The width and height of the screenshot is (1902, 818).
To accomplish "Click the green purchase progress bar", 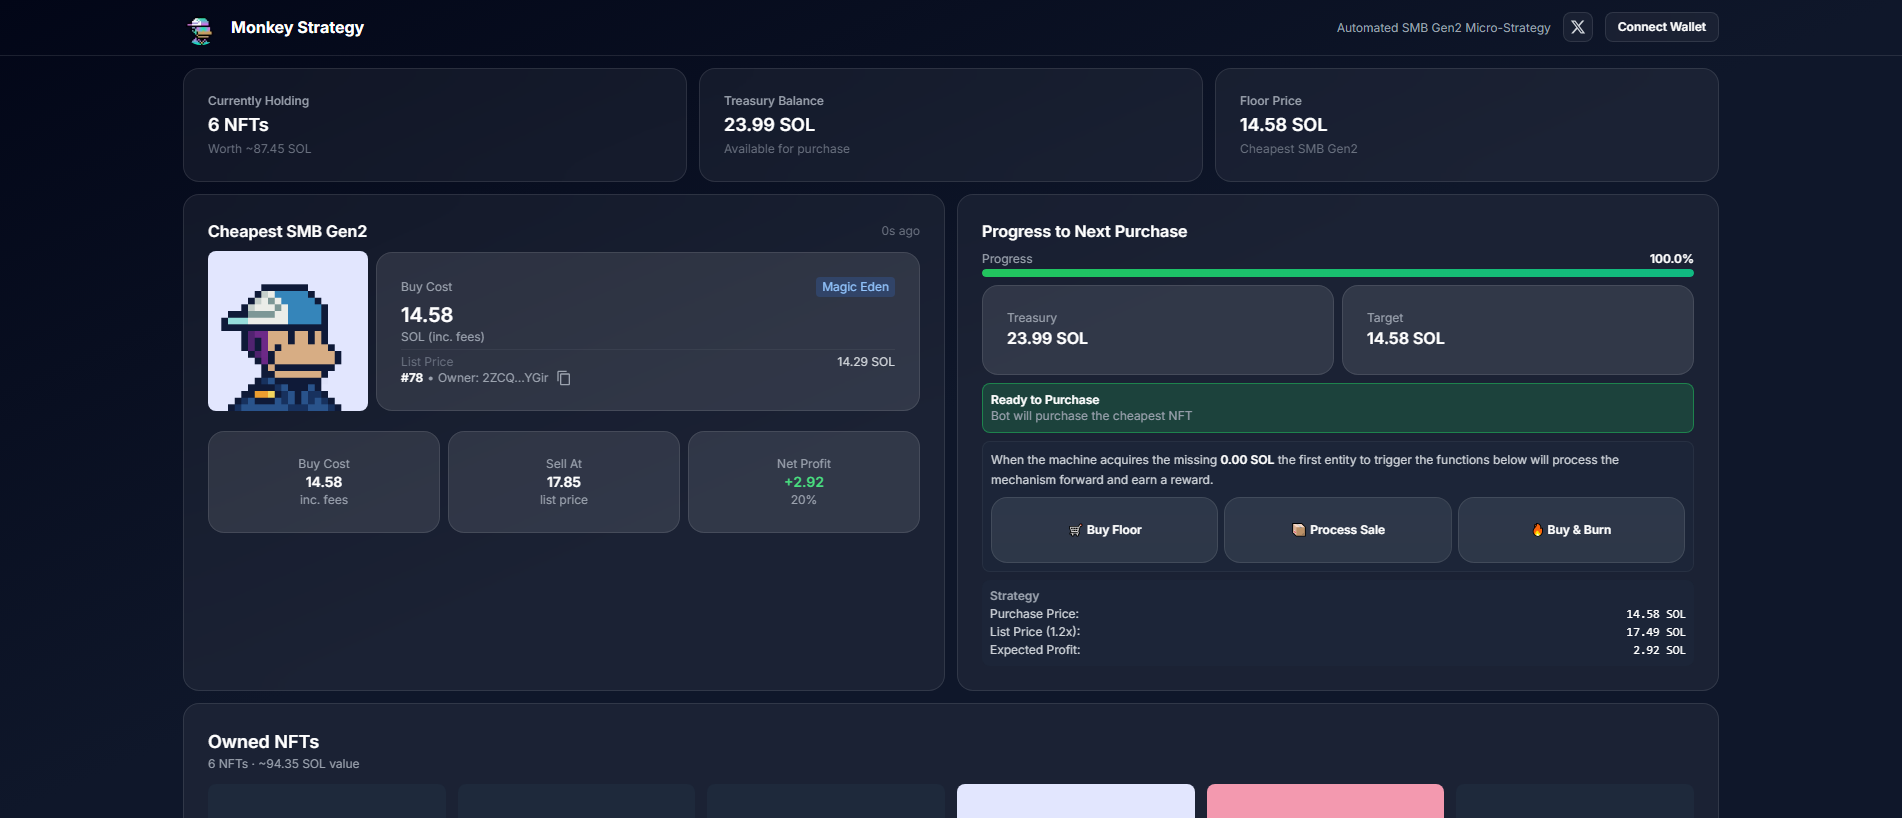I will [x=1337, y=273].
